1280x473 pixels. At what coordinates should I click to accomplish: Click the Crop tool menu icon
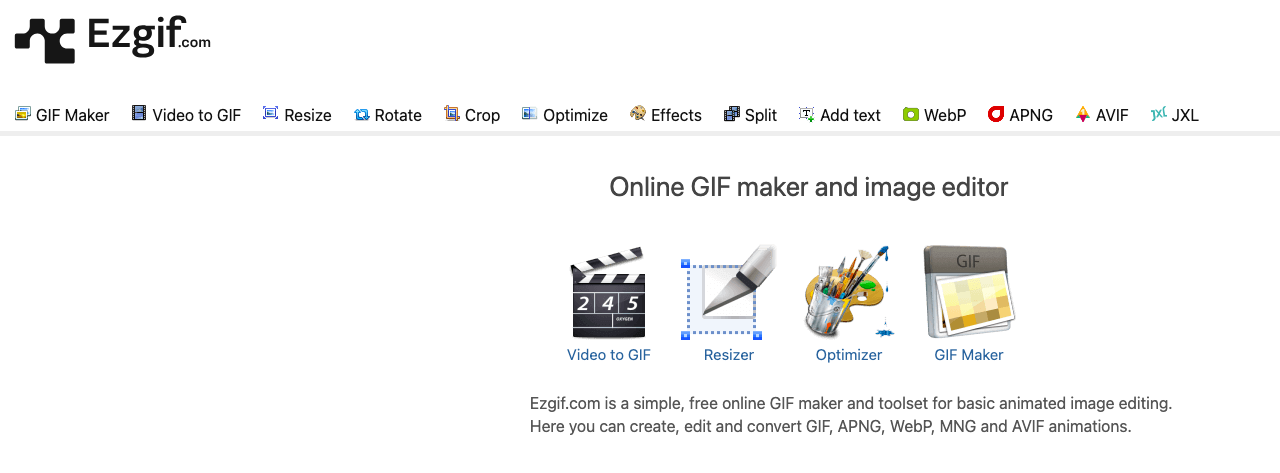point(452,114)
